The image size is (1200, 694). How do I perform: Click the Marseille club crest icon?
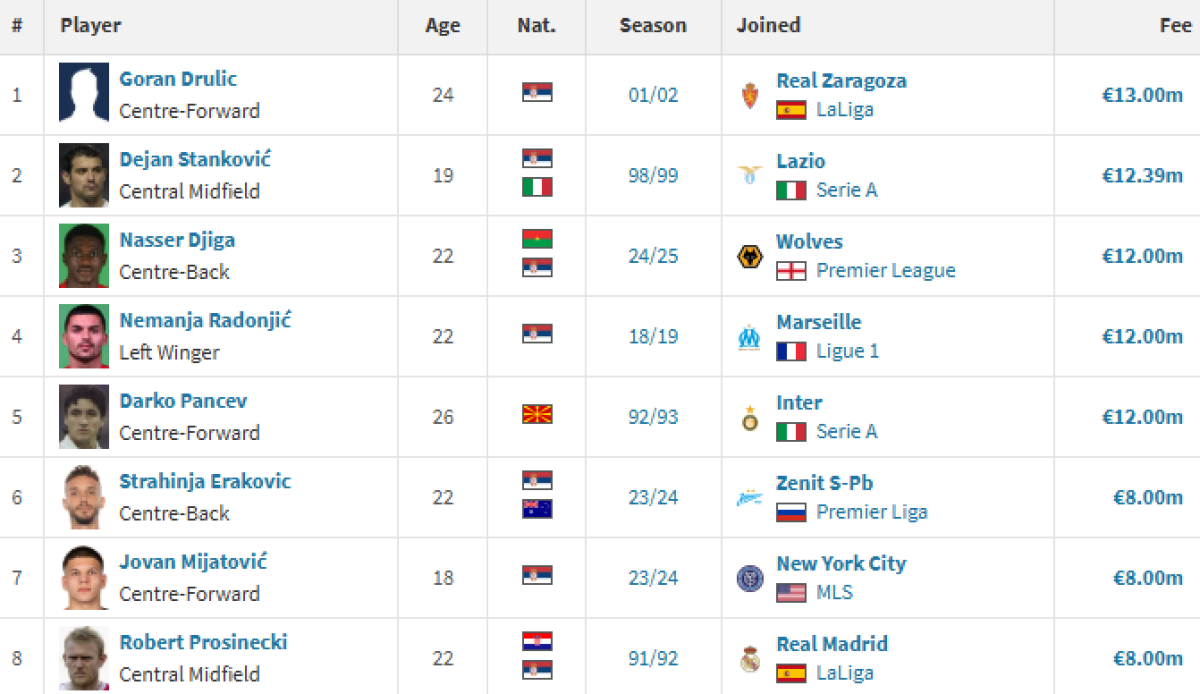tap(750, 337)
